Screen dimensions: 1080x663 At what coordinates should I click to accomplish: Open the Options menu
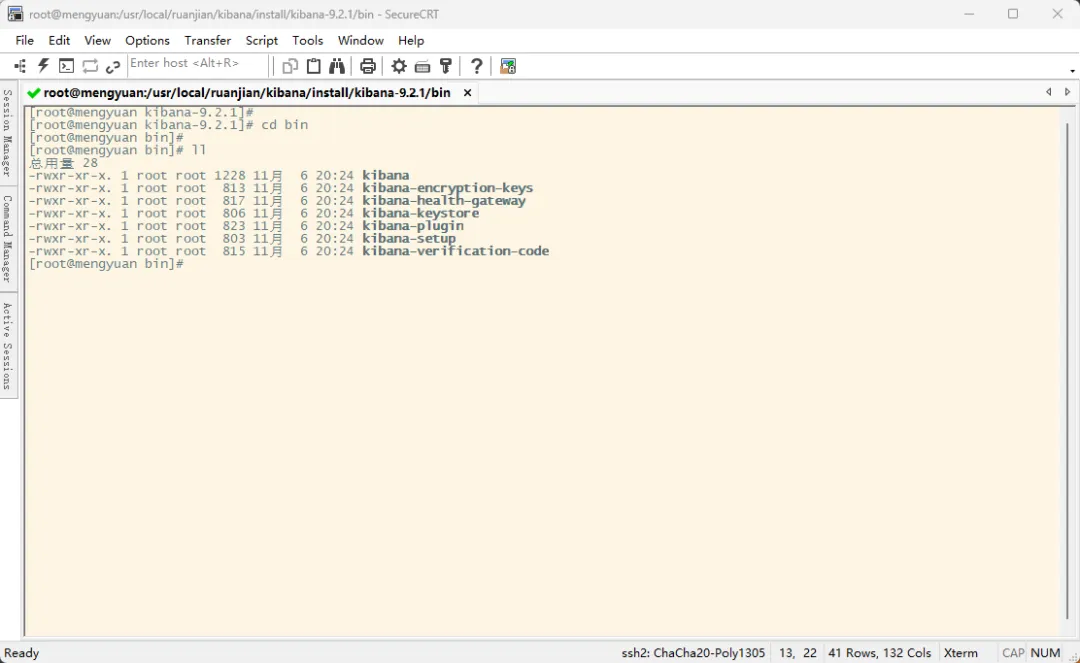(x=147, y=41)
